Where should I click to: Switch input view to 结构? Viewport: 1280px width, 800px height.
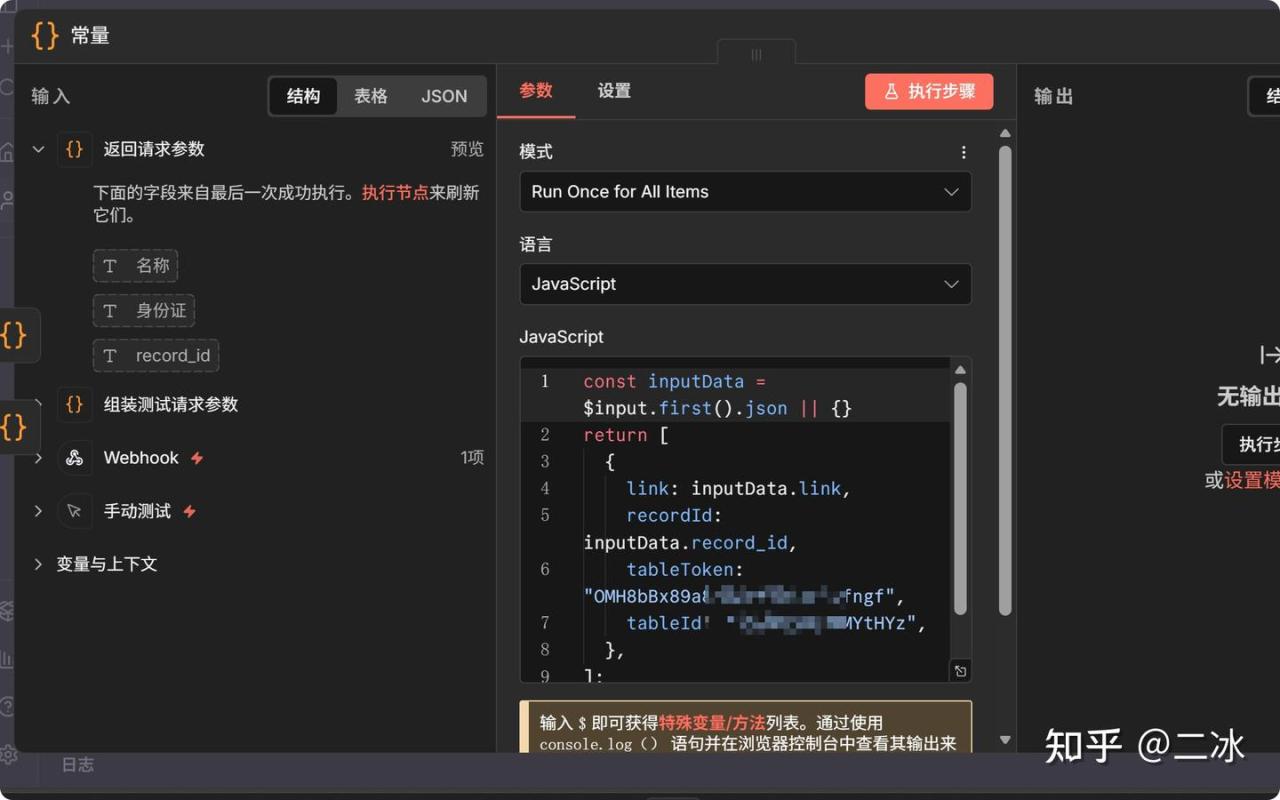[x=303, y=96]
